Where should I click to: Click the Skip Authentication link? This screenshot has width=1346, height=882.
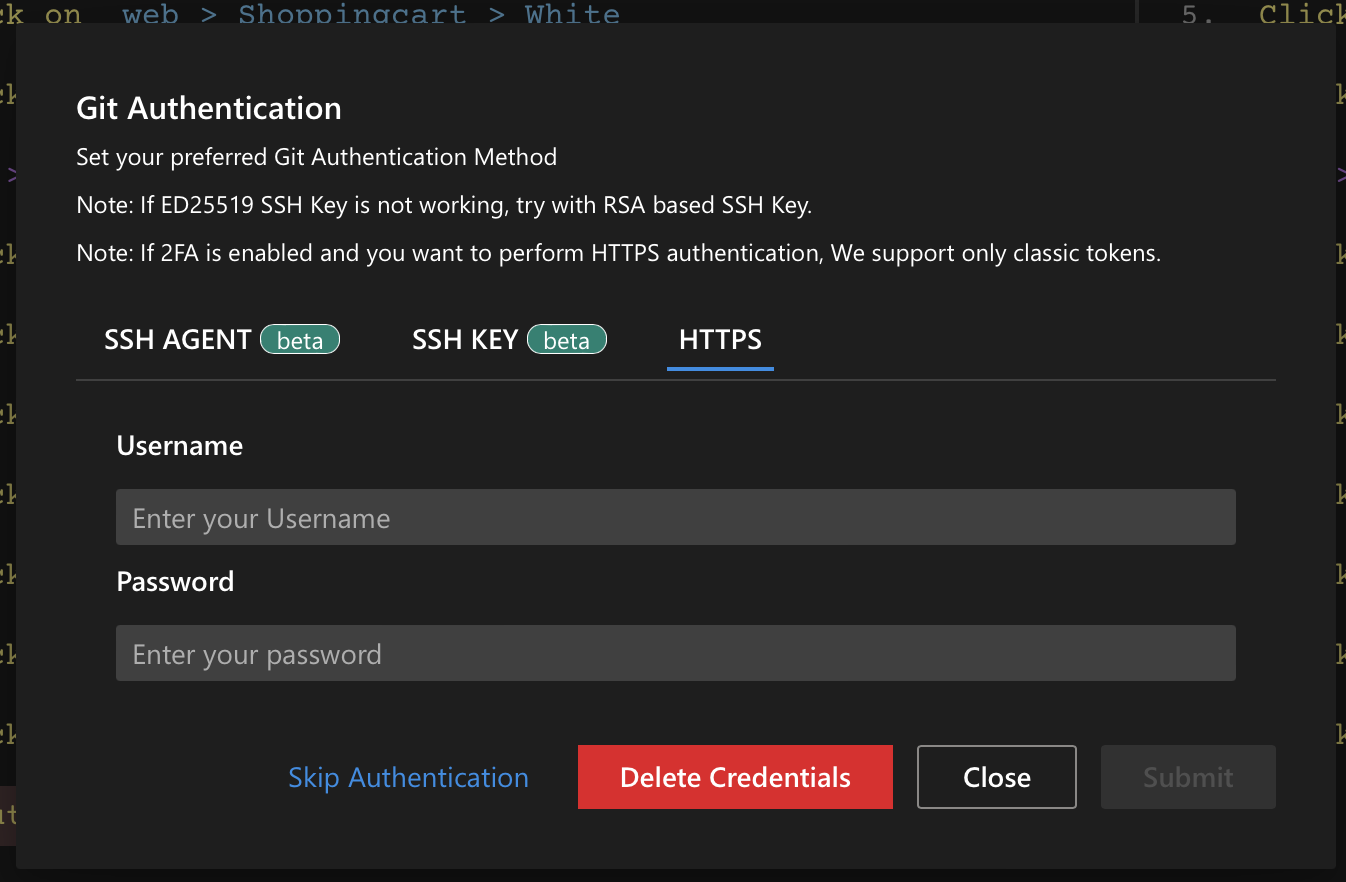(x=408, y=778)
